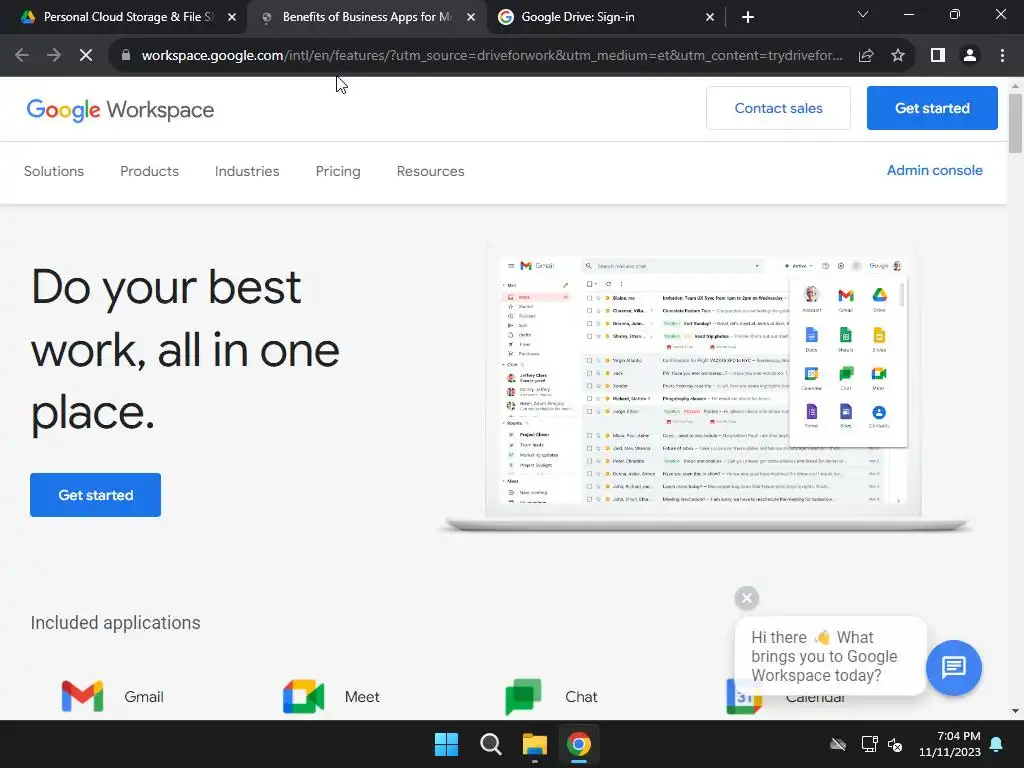This screenshot has height=768, width=1024.
Task: Open the Chat application link
Action: [581, 697]
